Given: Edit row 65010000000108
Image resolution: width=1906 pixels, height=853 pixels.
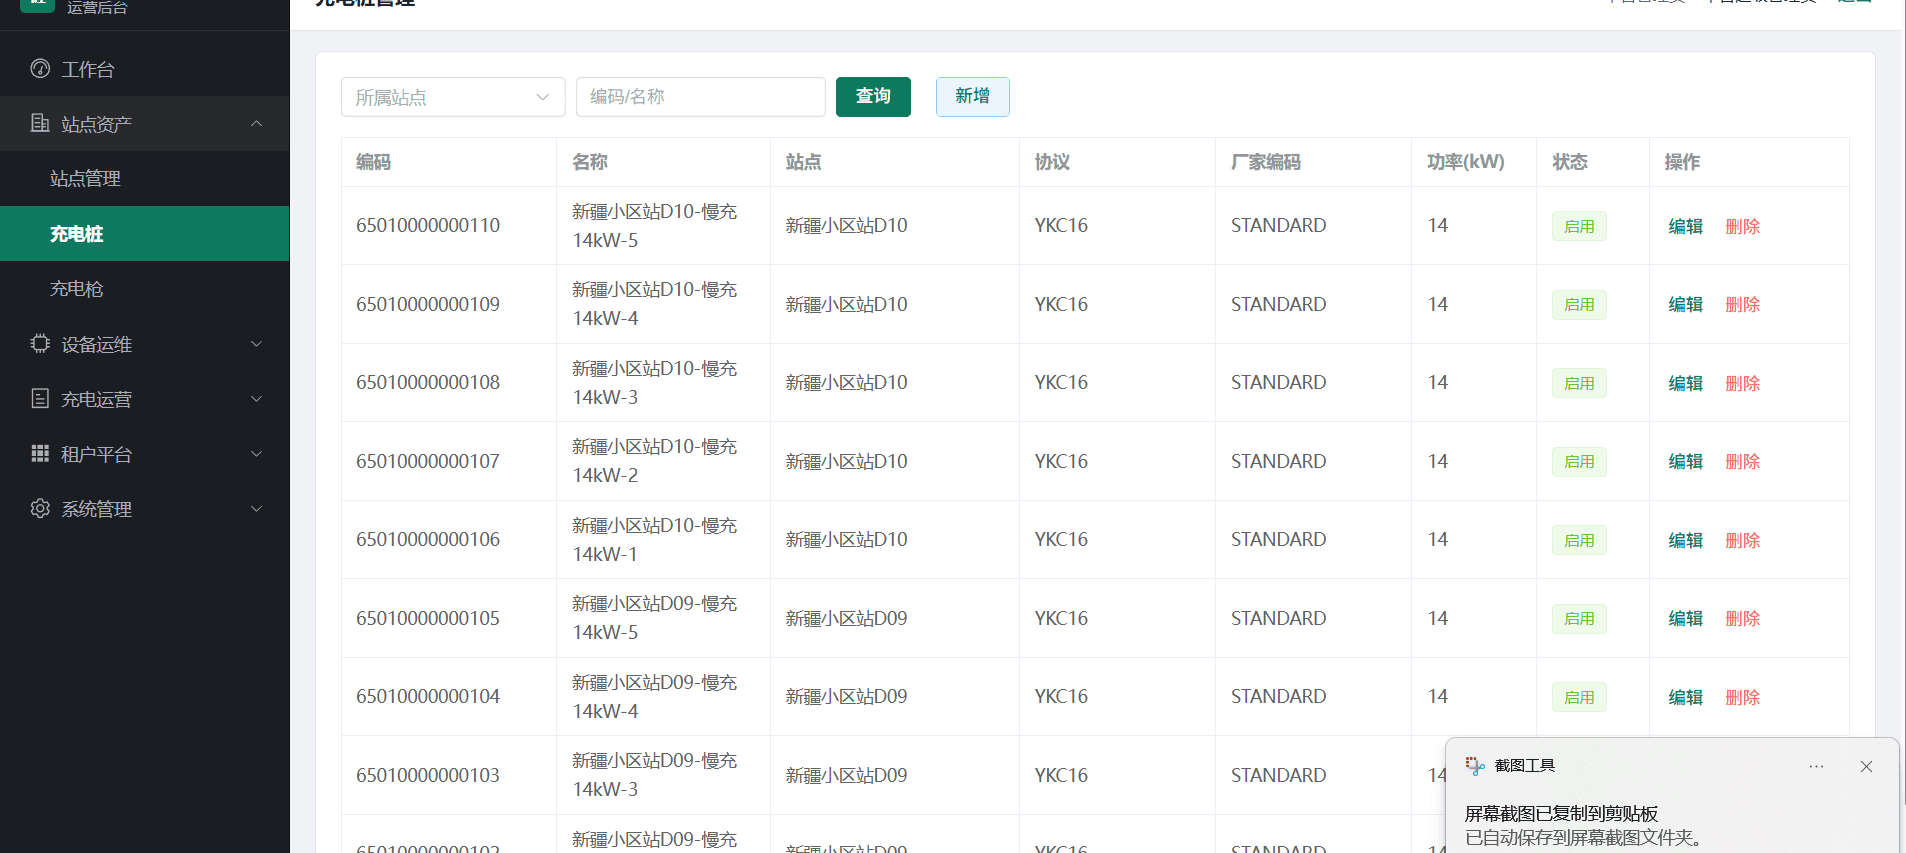Looking at the screenshot, I should (1685, 383).
